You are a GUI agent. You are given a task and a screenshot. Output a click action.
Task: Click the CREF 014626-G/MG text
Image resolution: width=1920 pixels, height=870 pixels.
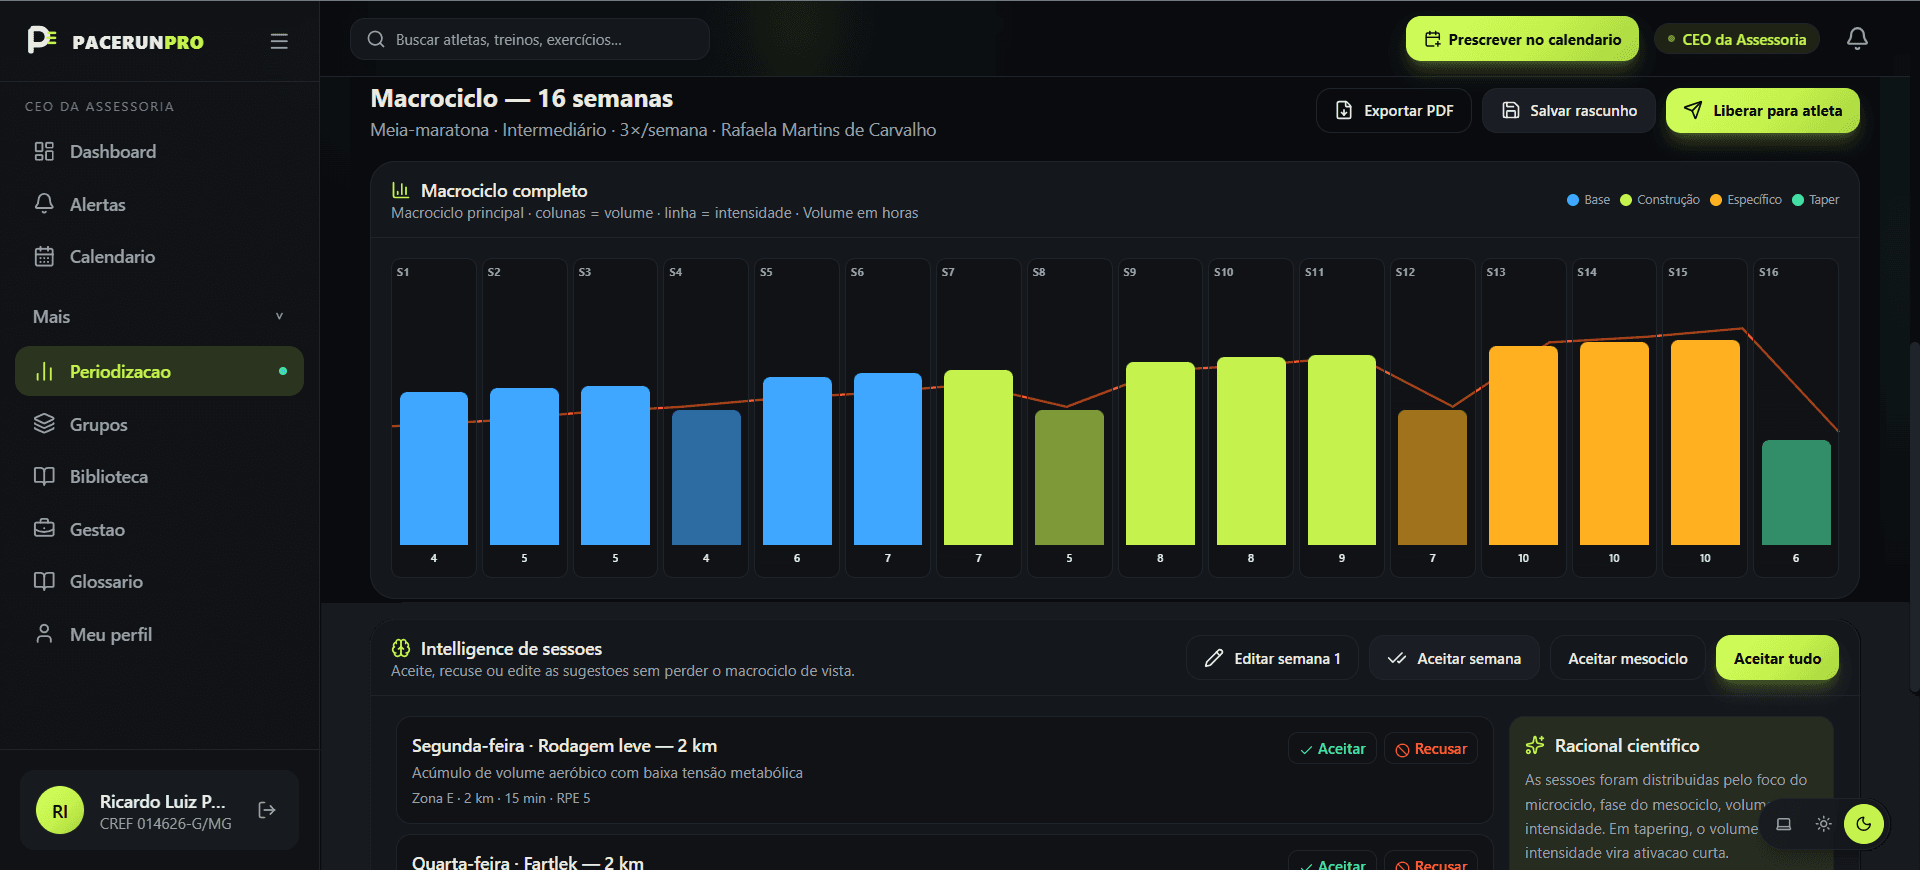[166, 824]
